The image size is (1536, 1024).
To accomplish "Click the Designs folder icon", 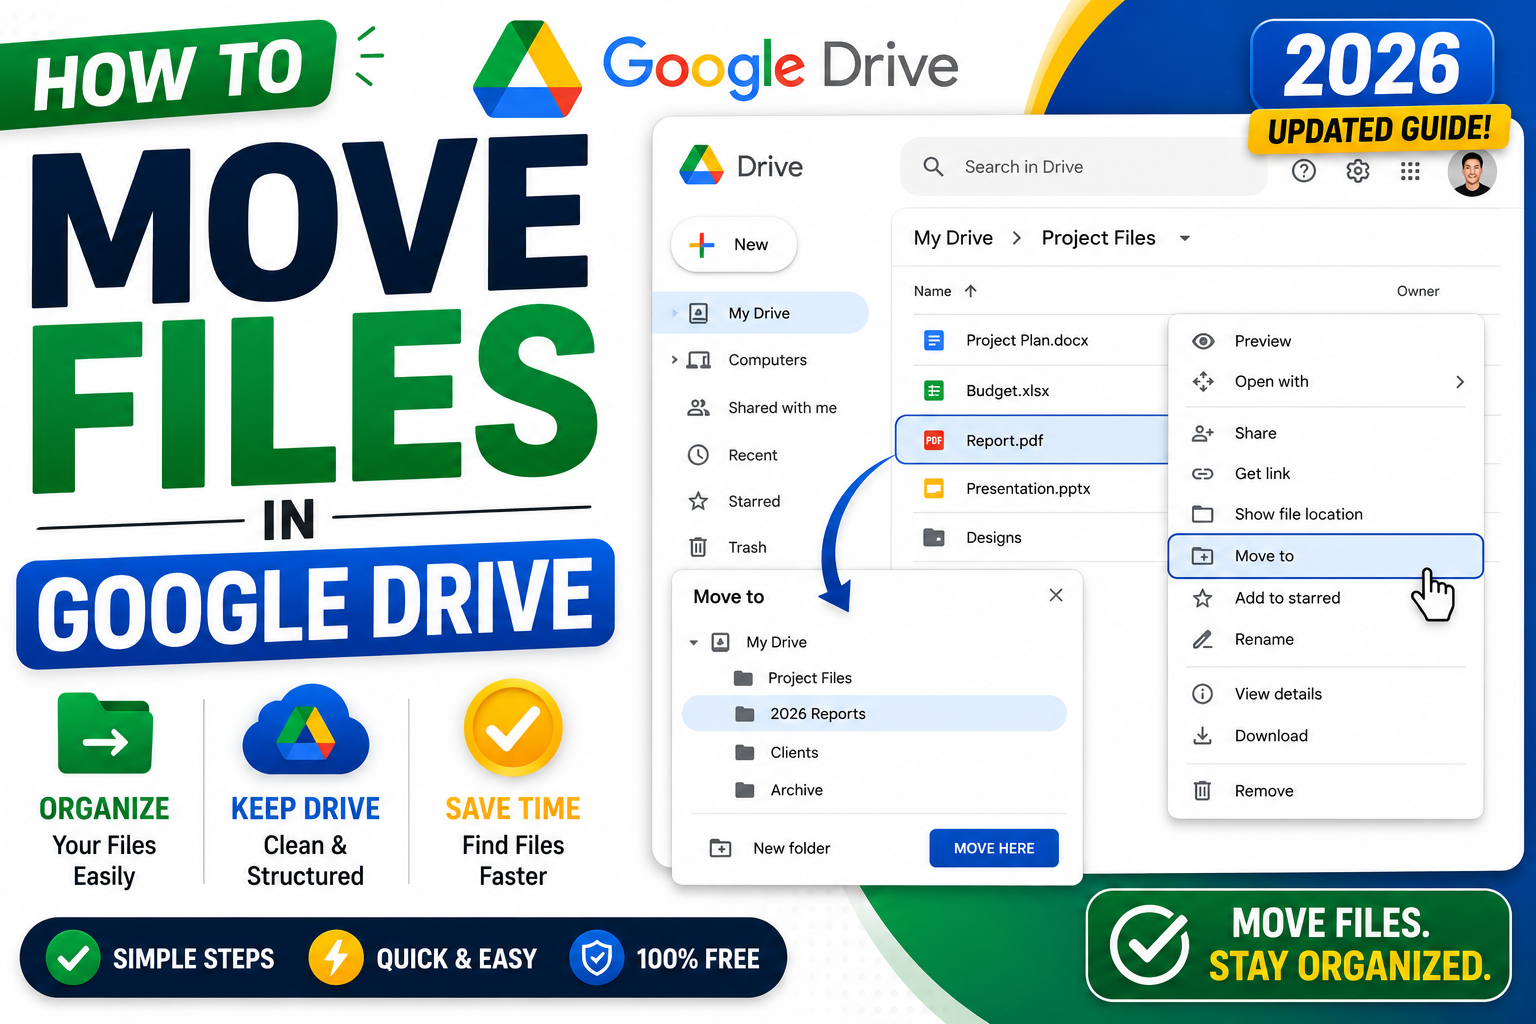I will pyautogui.click(x=933, y=537).
